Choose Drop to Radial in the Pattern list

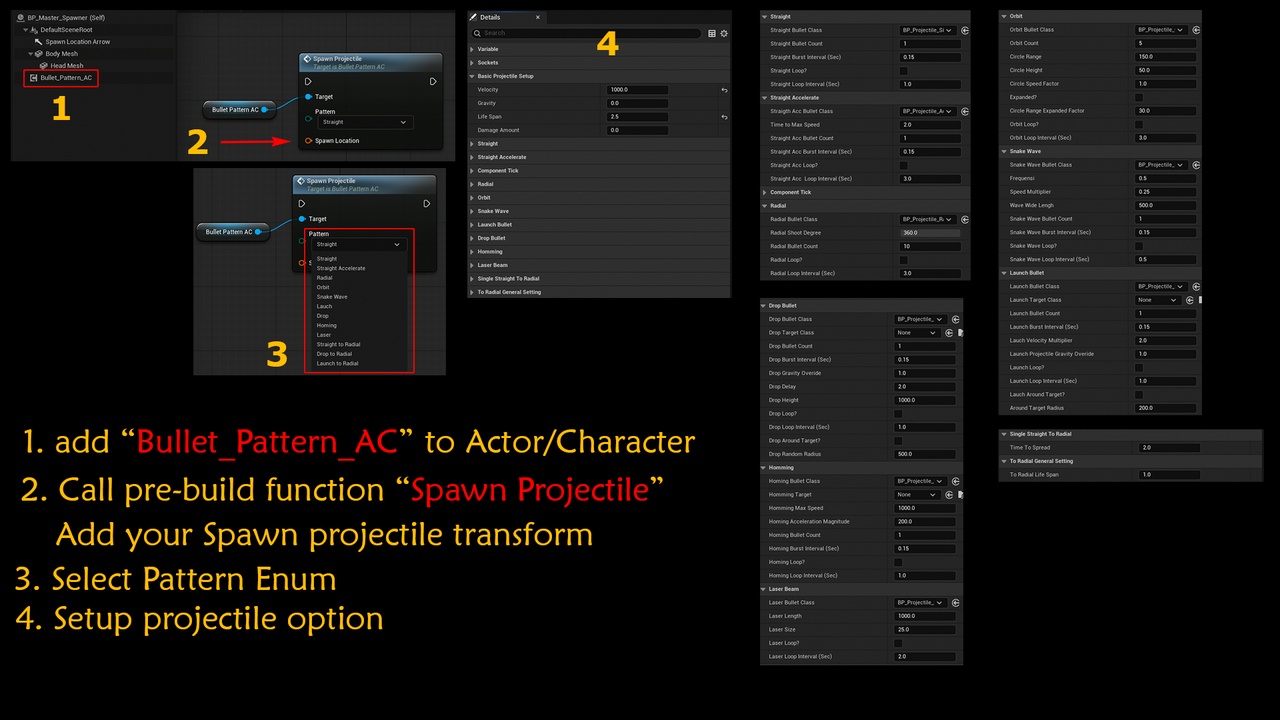point(334,354)
